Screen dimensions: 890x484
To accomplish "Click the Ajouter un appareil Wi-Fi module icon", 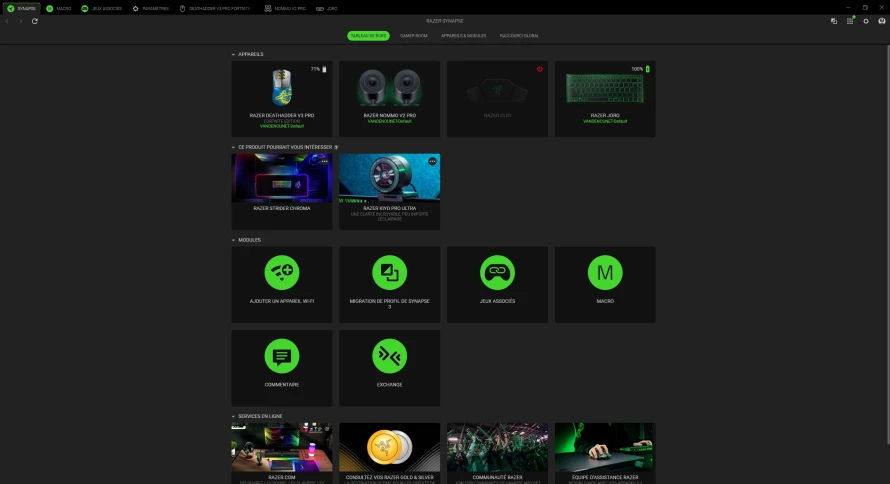I will 282,272.
